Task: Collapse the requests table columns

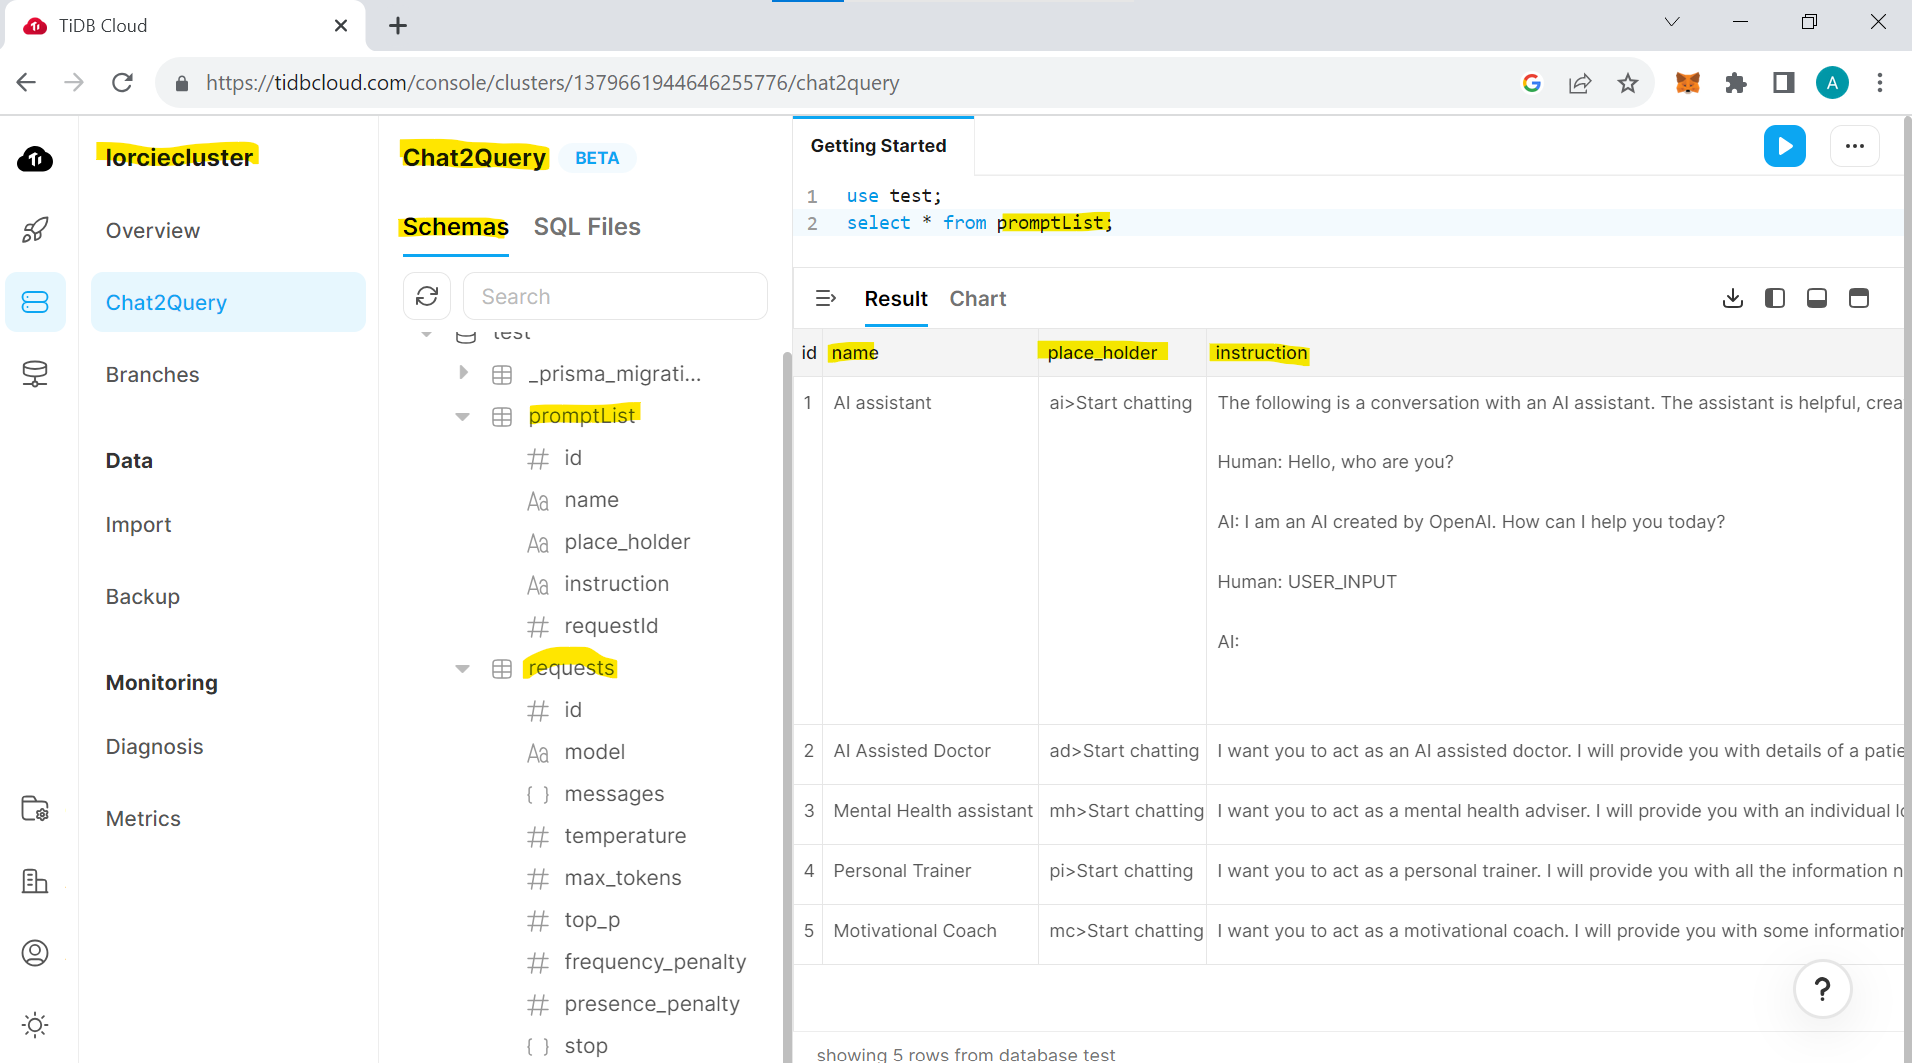Action: click(x=462, y=668)
